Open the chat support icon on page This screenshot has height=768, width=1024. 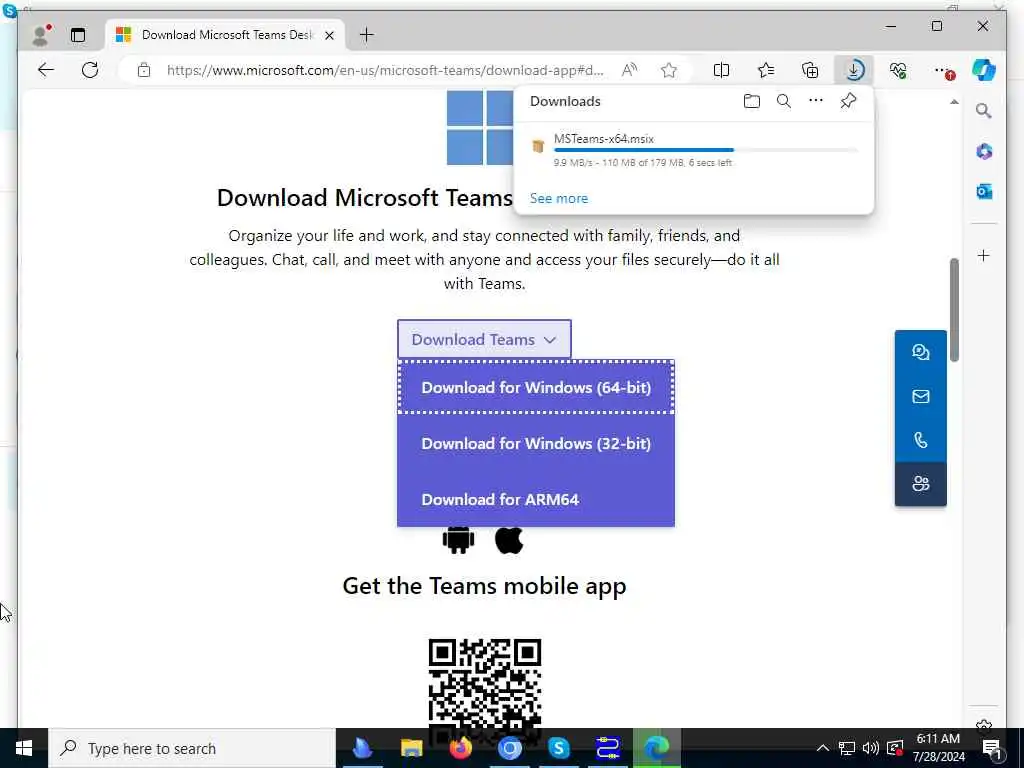coord(921,353)
